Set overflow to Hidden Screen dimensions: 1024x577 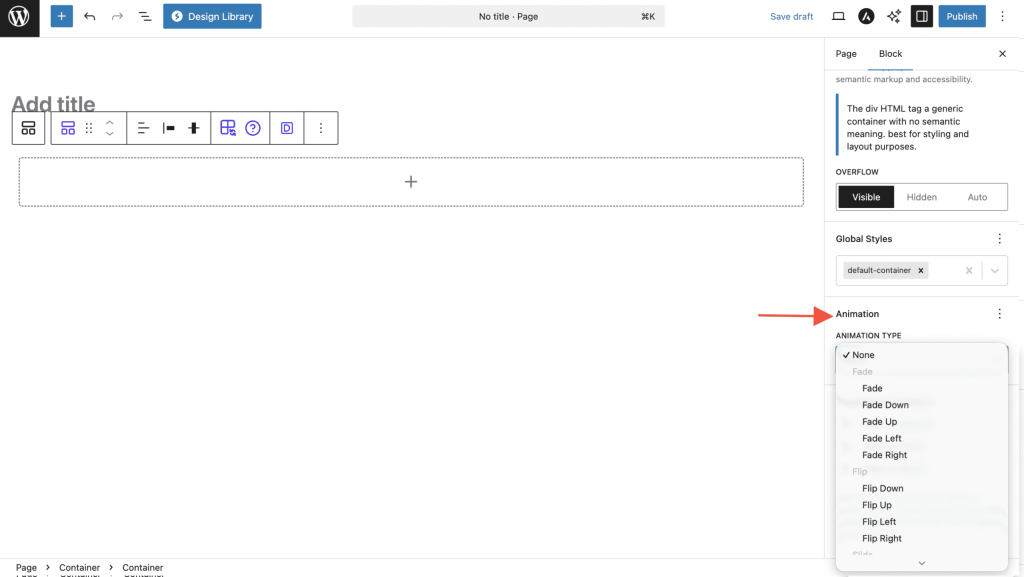(x=921, y=197)
